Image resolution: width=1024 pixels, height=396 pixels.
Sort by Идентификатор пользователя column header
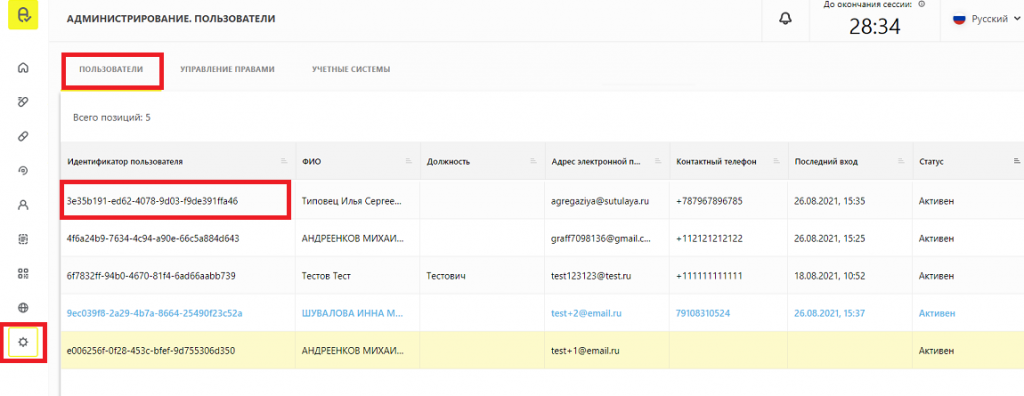(x=125, y=161)
